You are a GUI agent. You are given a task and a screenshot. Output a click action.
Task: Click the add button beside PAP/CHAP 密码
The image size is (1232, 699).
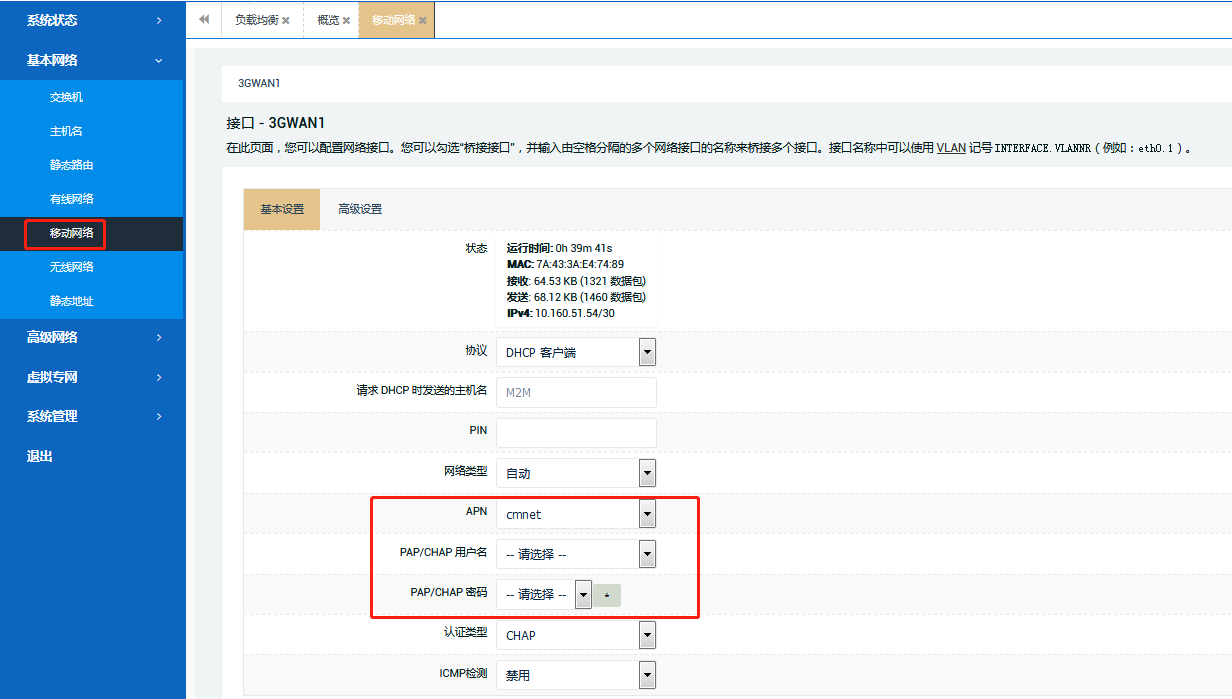(x=607, y=595)
